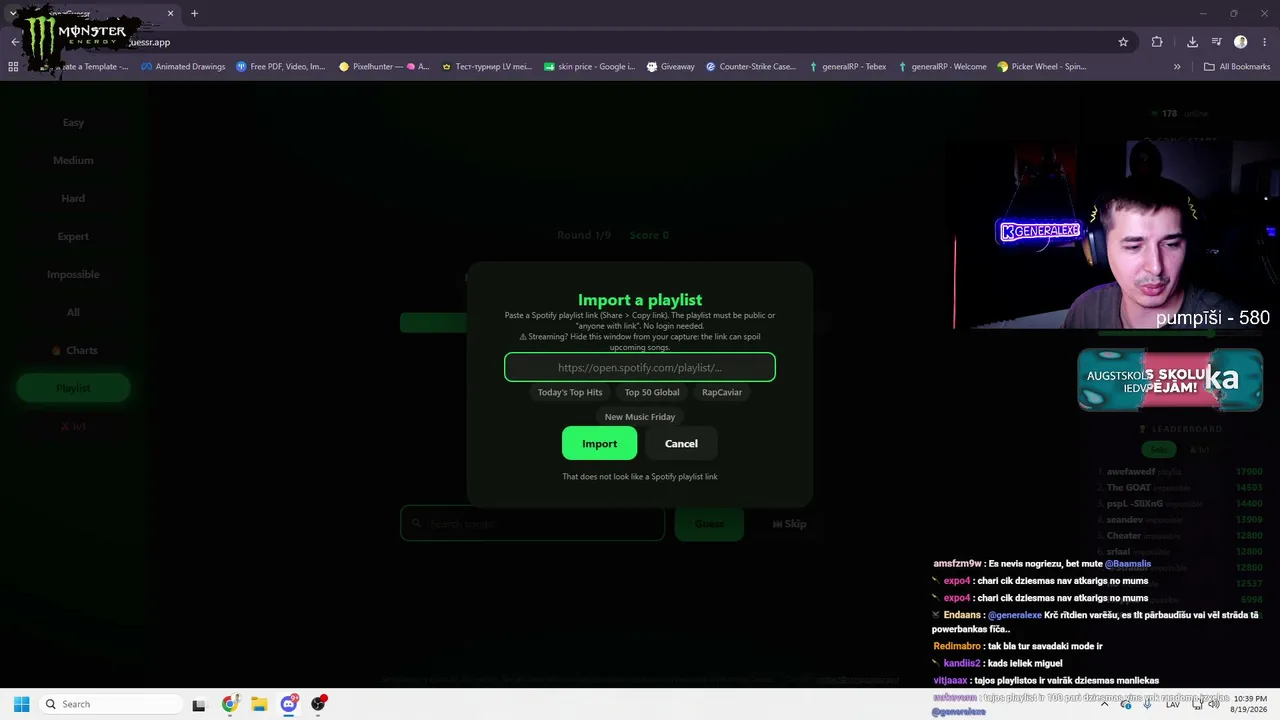Open File Explorer from the taskbar
1280x720 pixels.
tap(259, 704)
